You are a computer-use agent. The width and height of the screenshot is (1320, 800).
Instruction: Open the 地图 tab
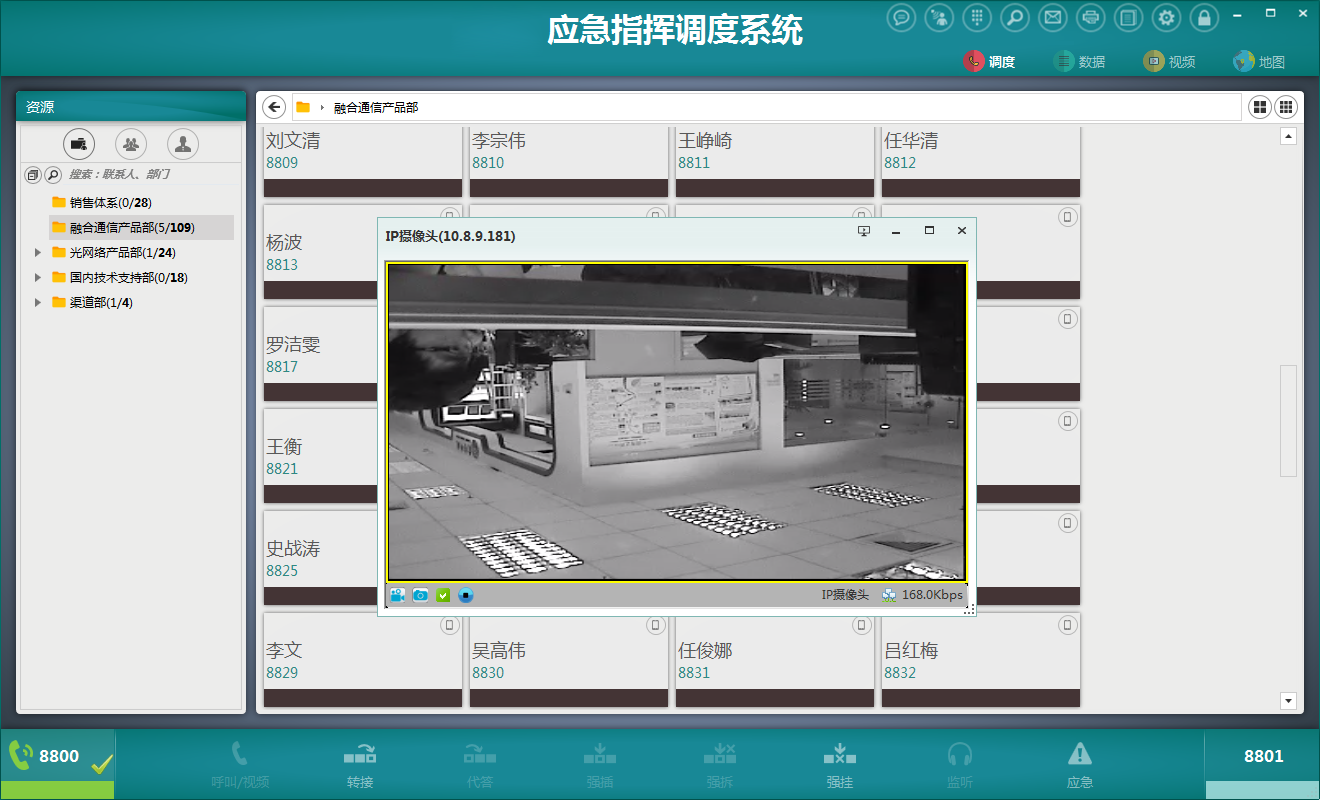(x=1259, y=62)
